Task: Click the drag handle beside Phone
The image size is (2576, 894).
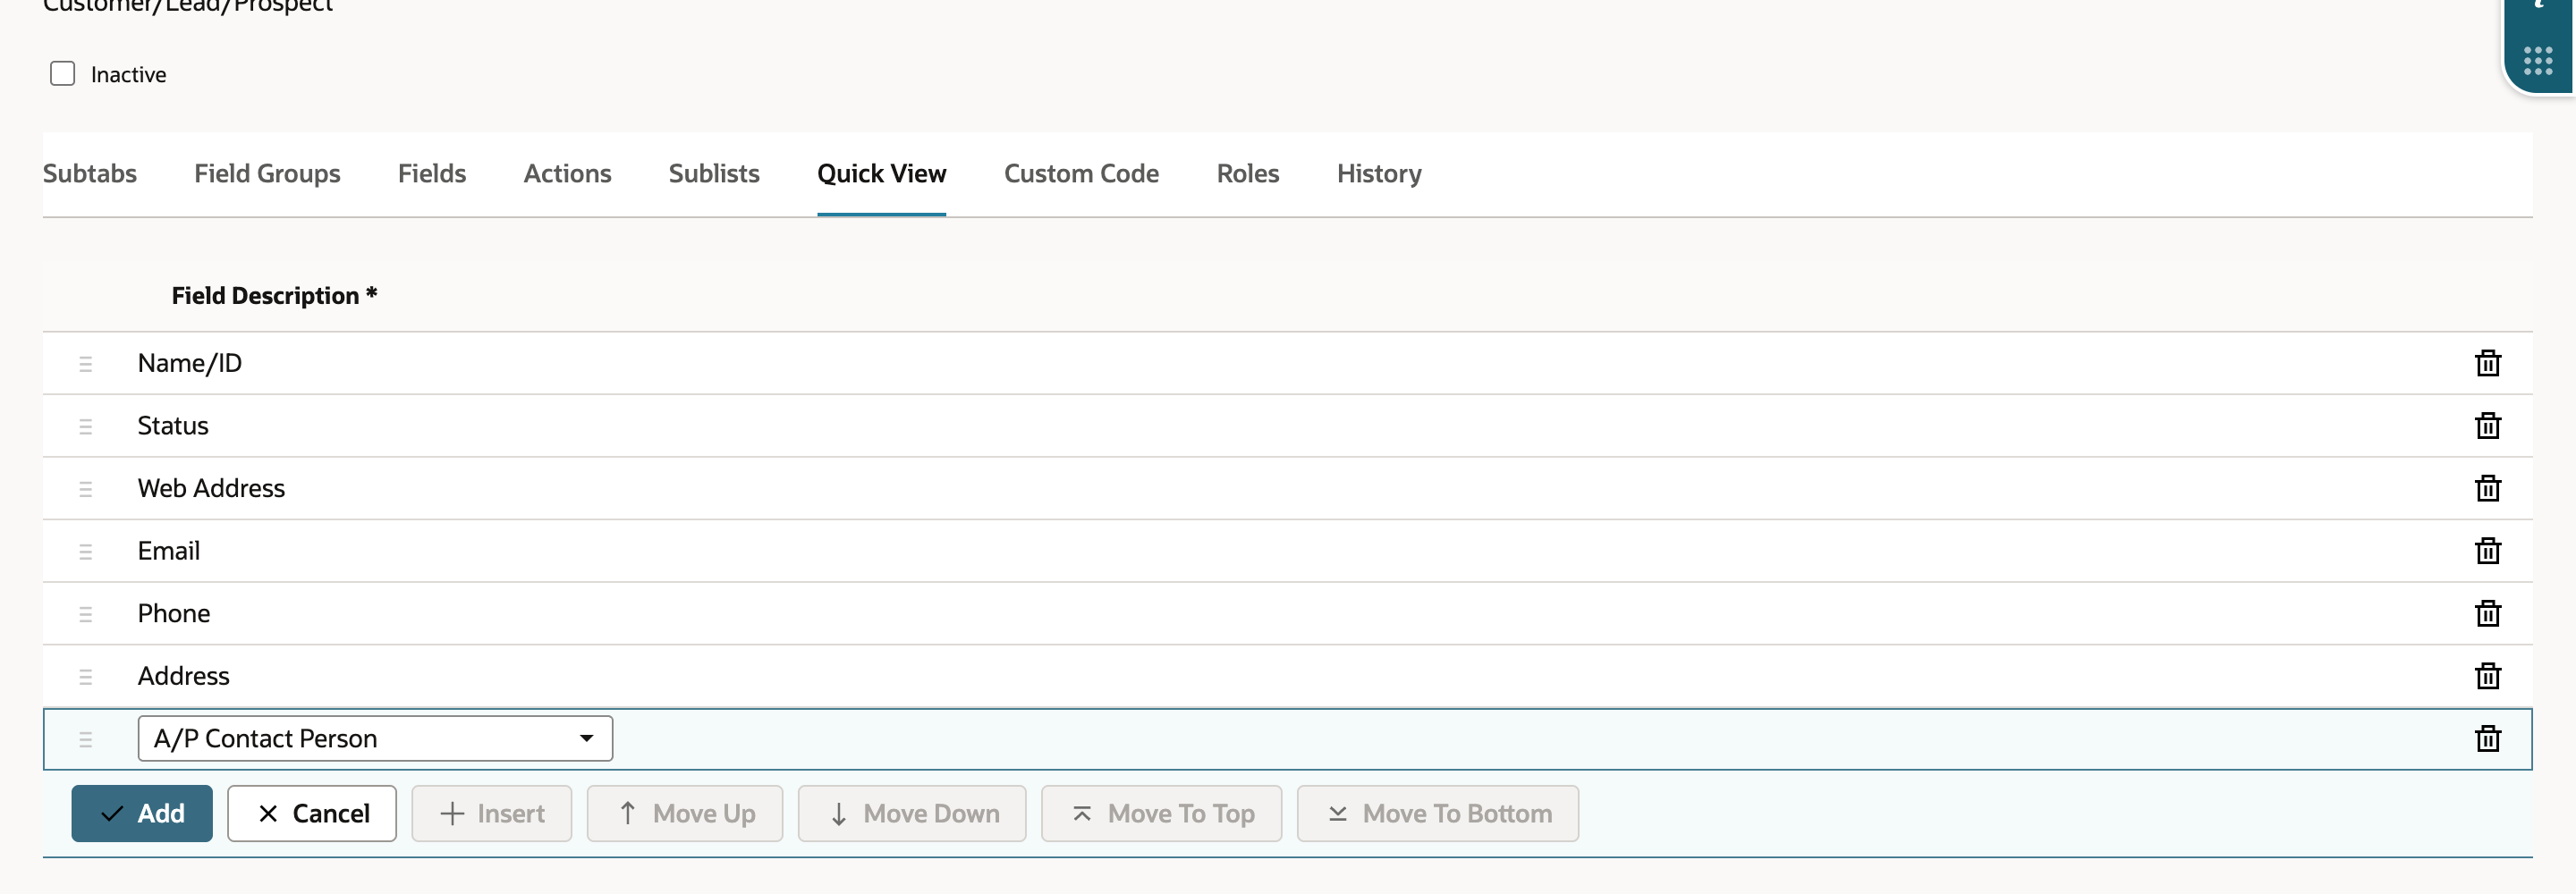Action: 85,614
